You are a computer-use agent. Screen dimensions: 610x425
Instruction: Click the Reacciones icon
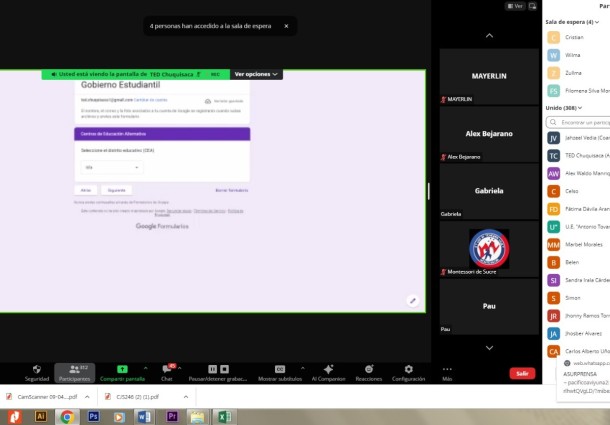click(x=368, y=370)
